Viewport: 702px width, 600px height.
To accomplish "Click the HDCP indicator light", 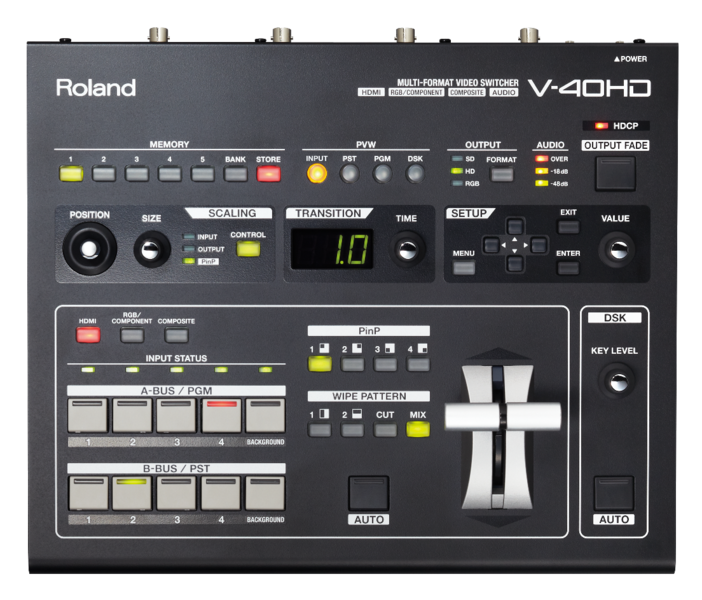I will [601, 126].
